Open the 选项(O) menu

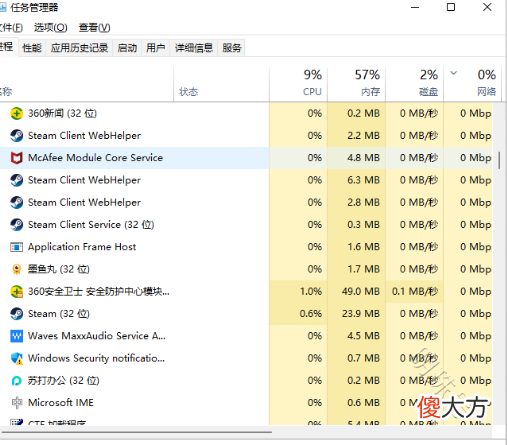(x=50, y=27)
